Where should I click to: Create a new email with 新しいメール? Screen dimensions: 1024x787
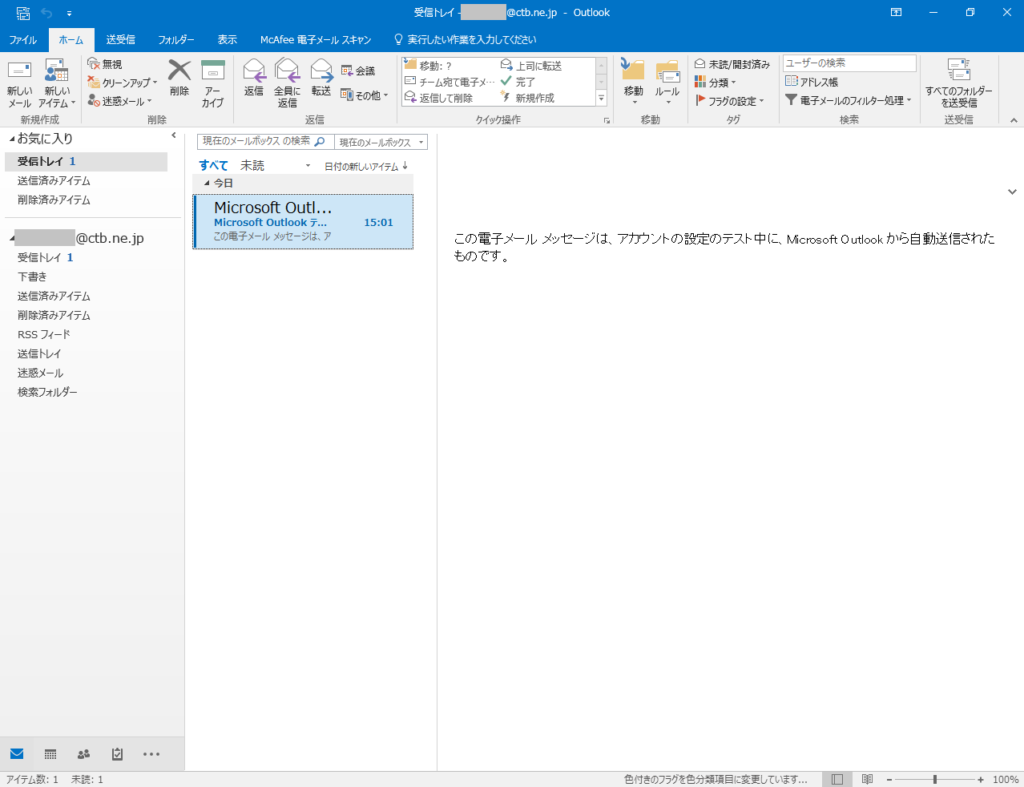tap(19, 84)
